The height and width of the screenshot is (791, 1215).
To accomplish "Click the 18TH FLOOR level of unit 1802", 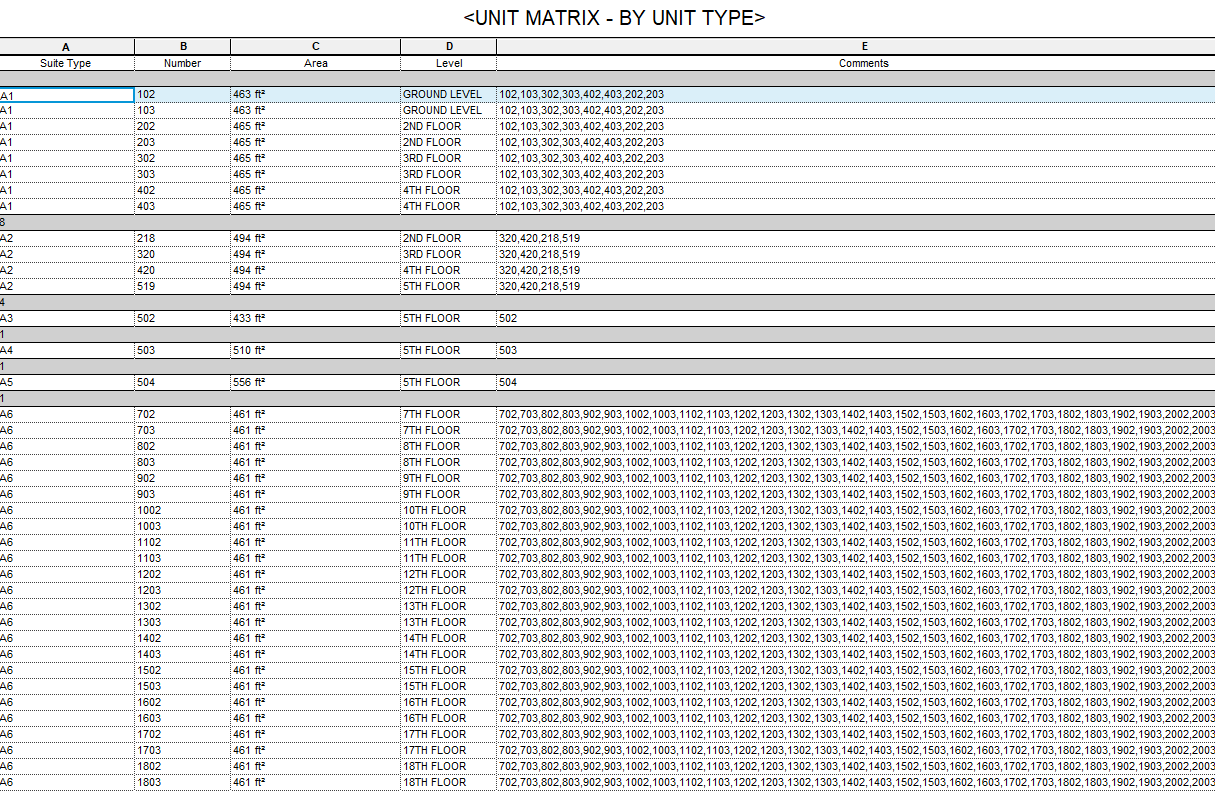I will tap(449, 766).
